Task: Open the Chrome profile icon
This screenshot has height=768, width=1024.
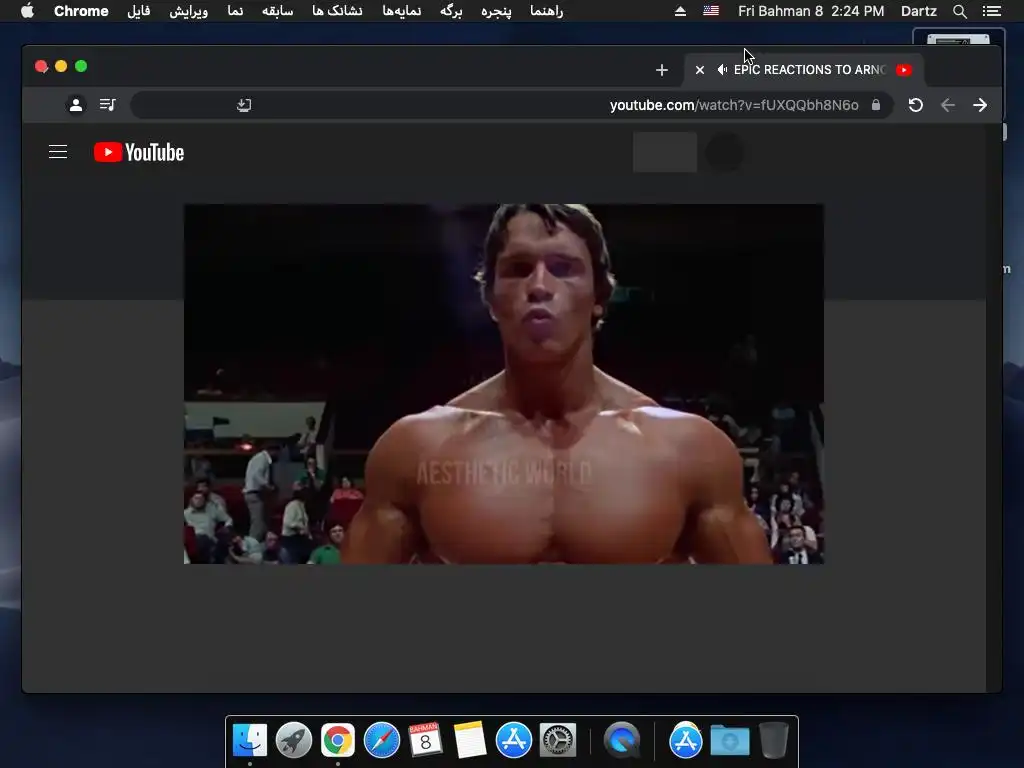Action: click(76, 104)
